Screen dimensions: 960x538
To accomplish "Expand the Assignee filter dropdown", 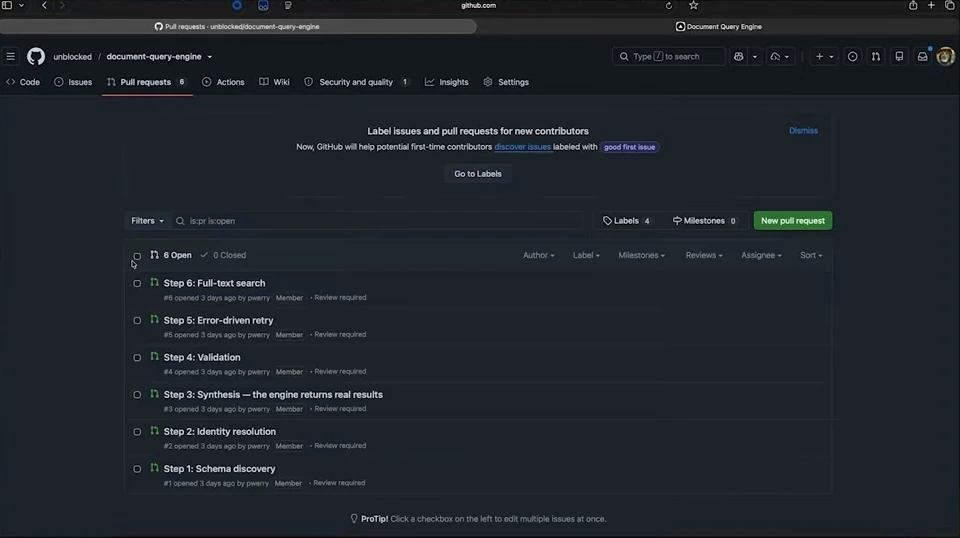I will click(x=761, y=255).
